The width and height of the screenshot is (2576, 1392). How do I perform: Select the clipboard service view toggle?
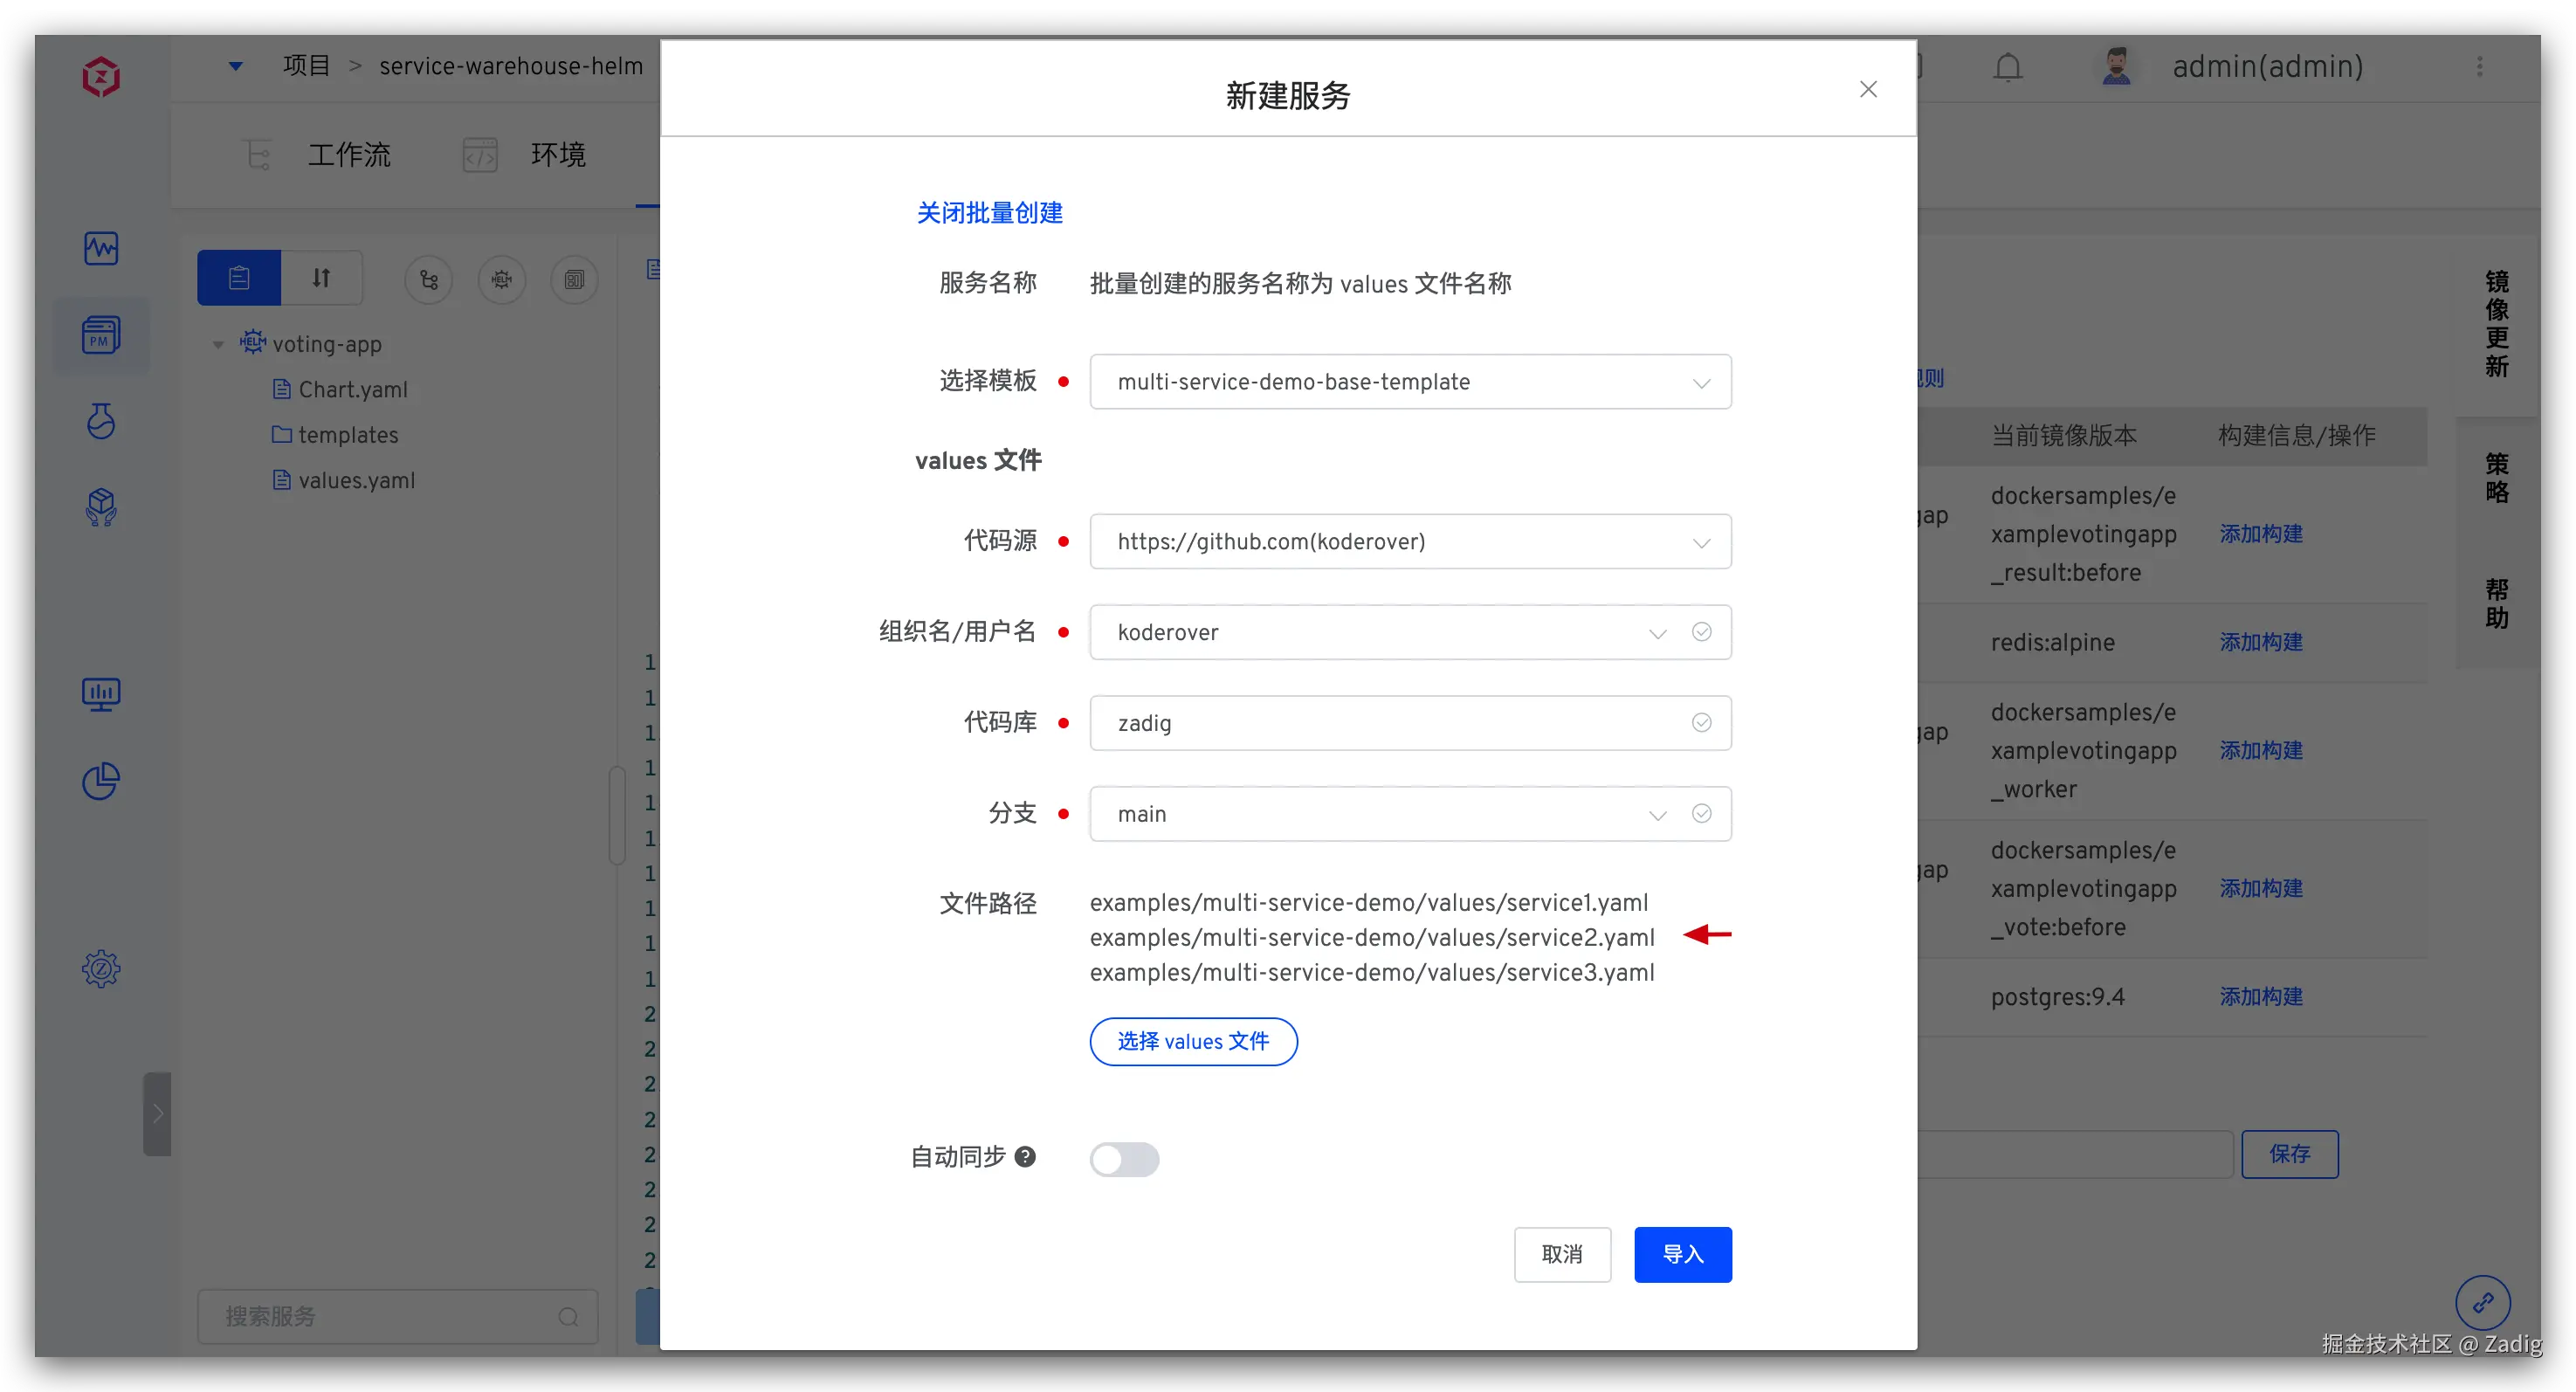tap(239, 278)
